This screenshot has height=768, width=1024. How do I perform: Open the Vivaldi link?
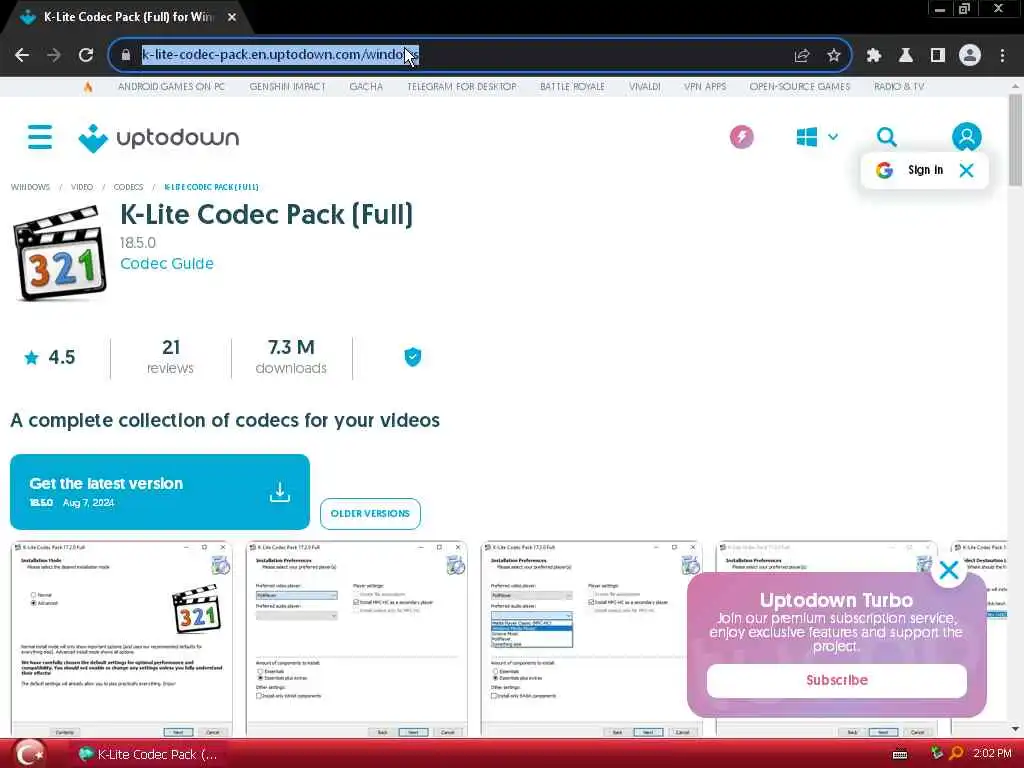click(645, 86)
